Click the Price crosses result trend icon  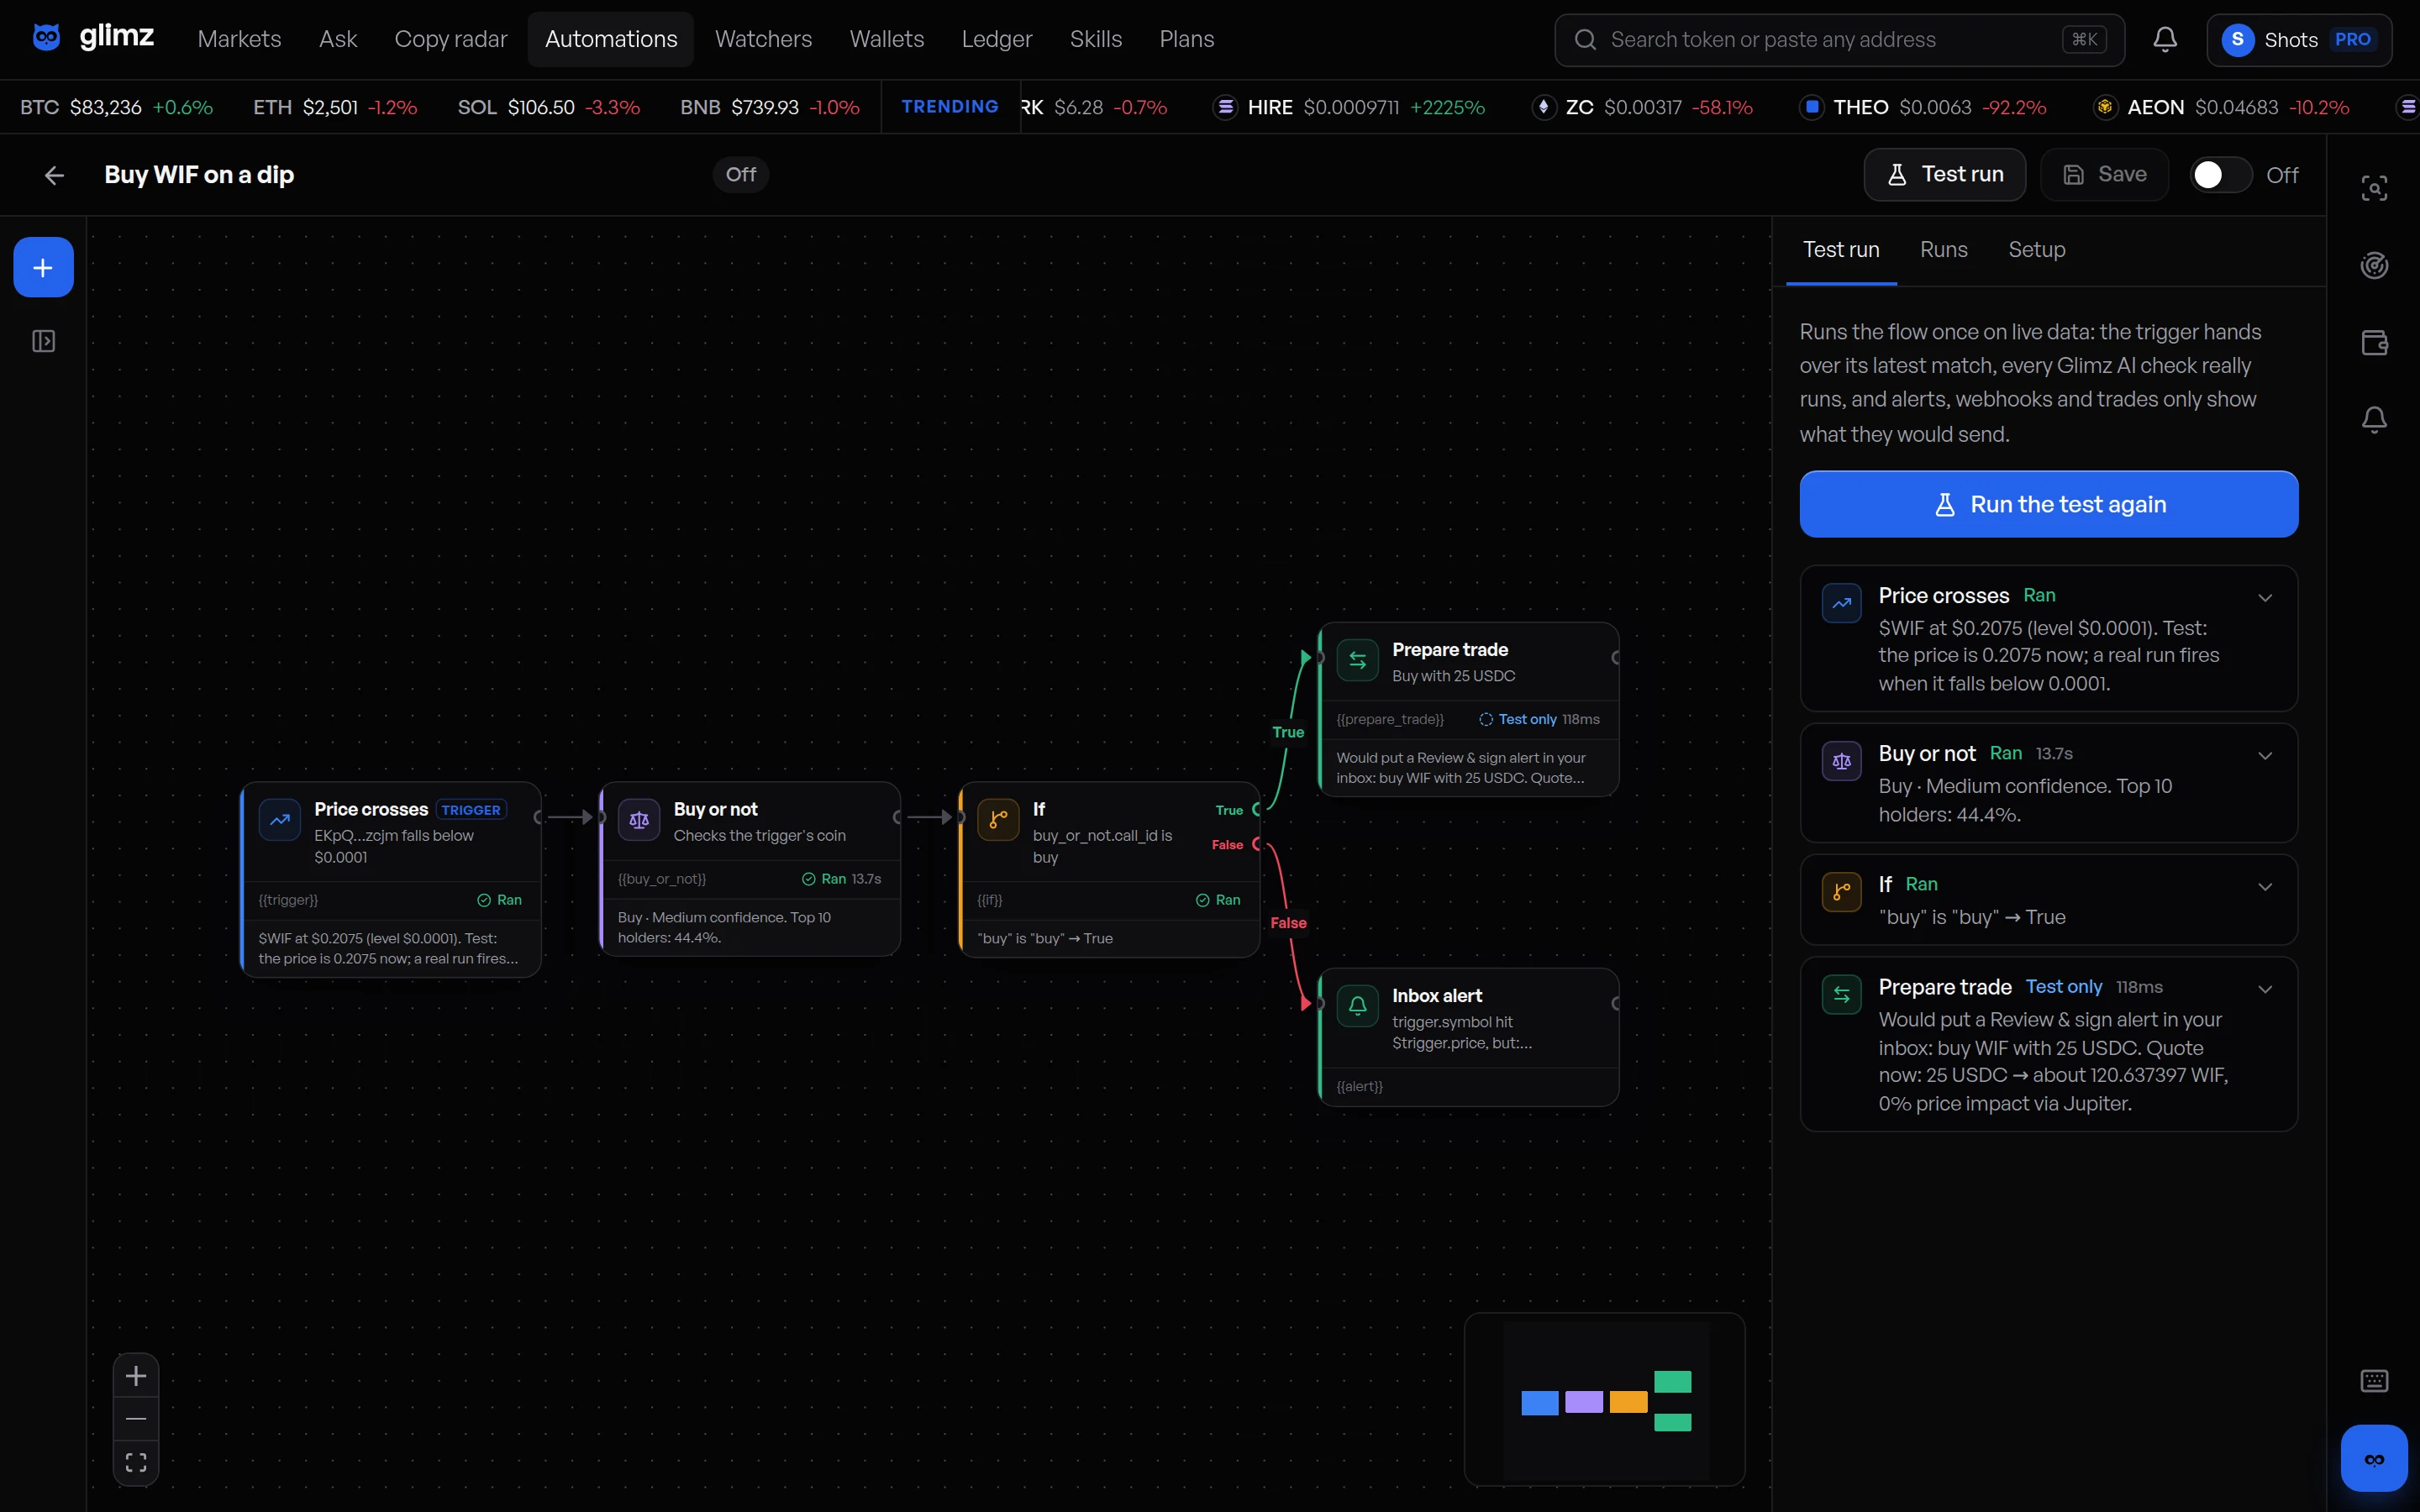(1841, 604)
